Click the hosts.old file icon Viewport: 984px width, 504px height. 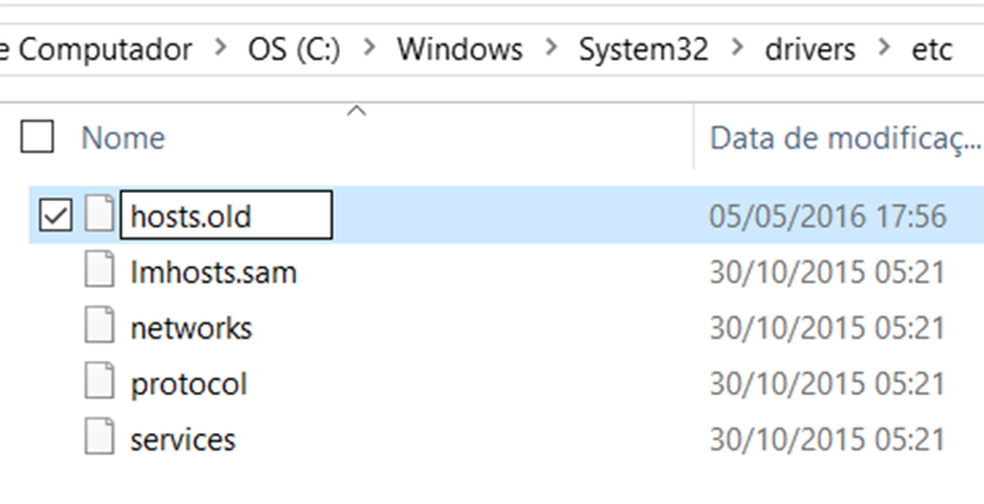coord(99,215)
